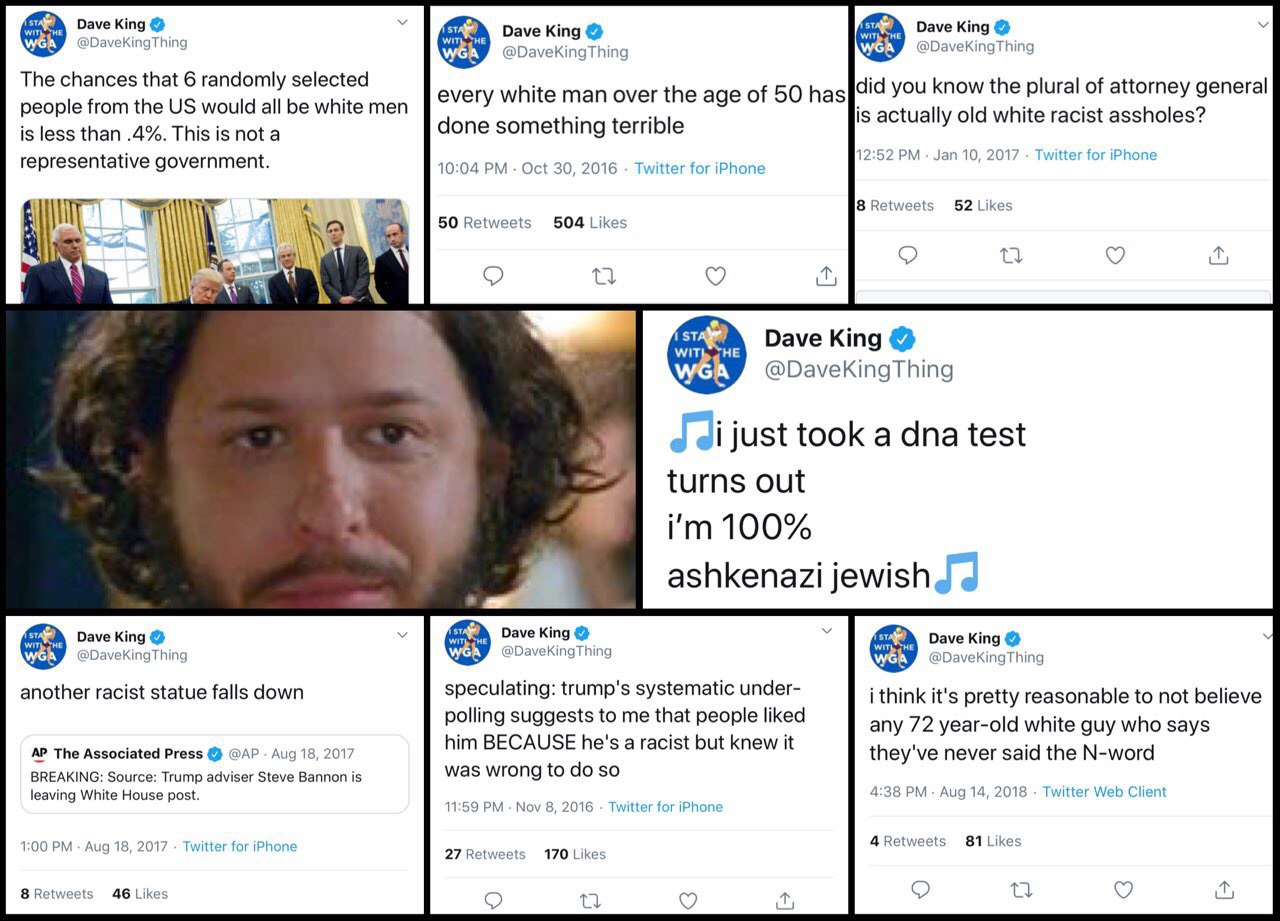Screen dimensions: 1280x921
Task: Reply to the 'every white man over 50' tweet
Action: [493, 276]
